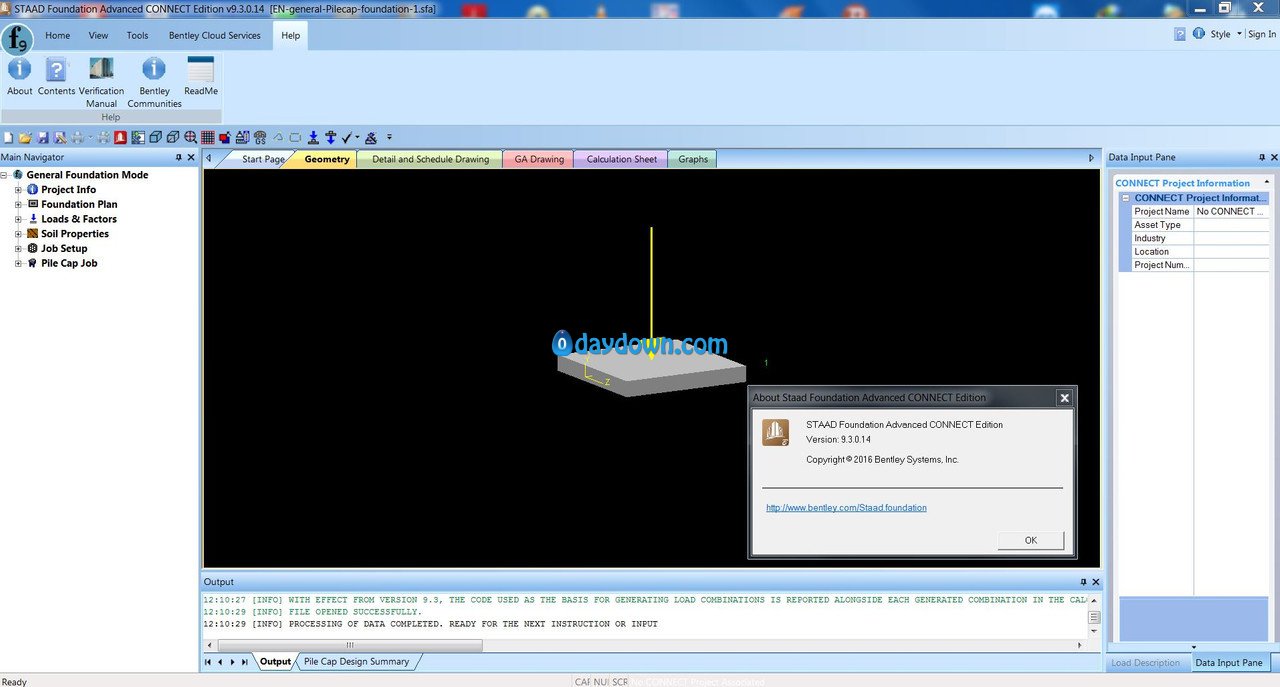The height and width of the screenshot is (687, 1280).
Task: Switch to the Load Description tab
Action: tap(1146, 663)
